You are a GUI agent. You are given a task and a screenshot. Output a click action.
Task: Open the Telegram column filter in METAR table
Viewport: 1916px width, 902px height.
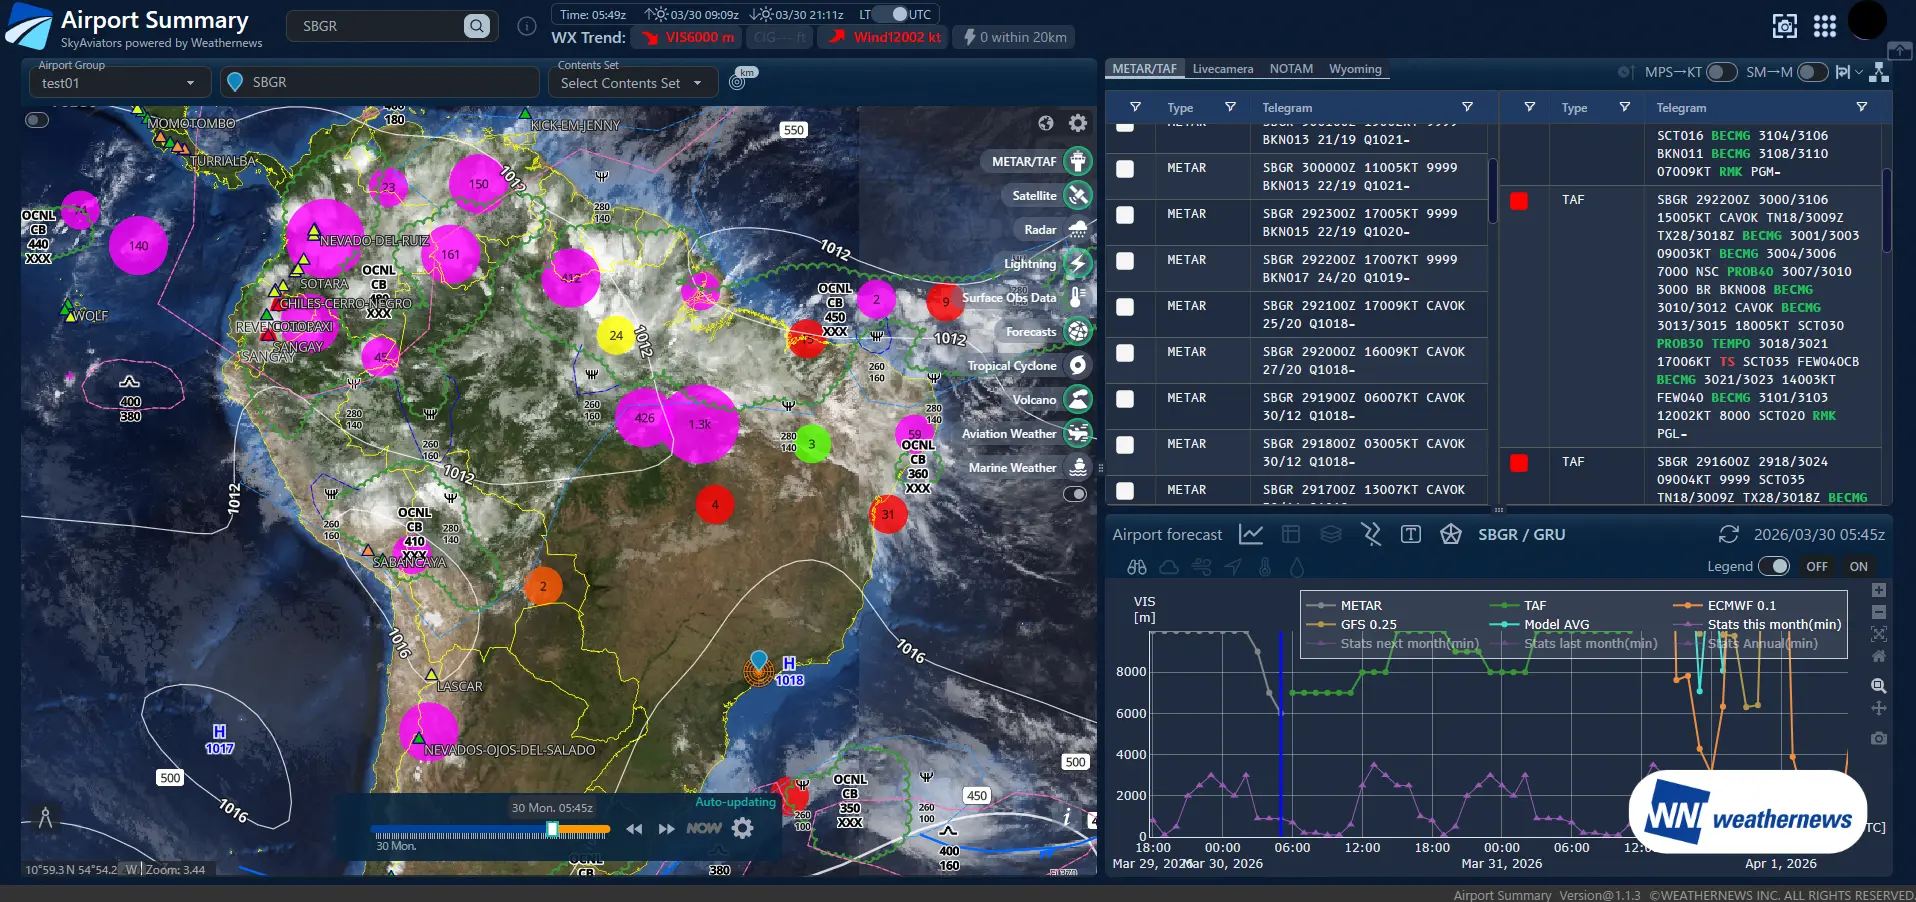click(1467, 107)
